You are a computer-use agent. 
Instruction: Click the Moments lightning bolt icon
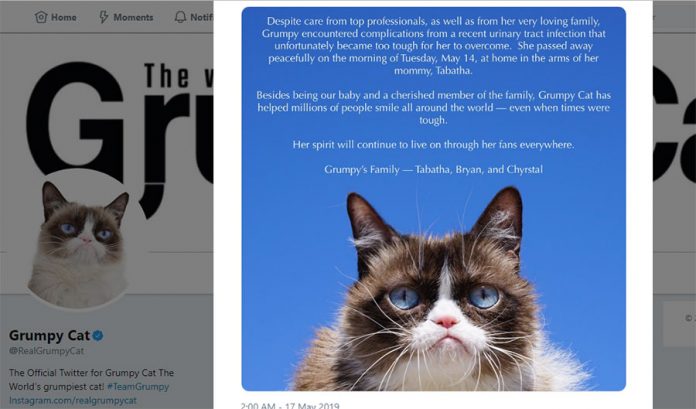103,17
